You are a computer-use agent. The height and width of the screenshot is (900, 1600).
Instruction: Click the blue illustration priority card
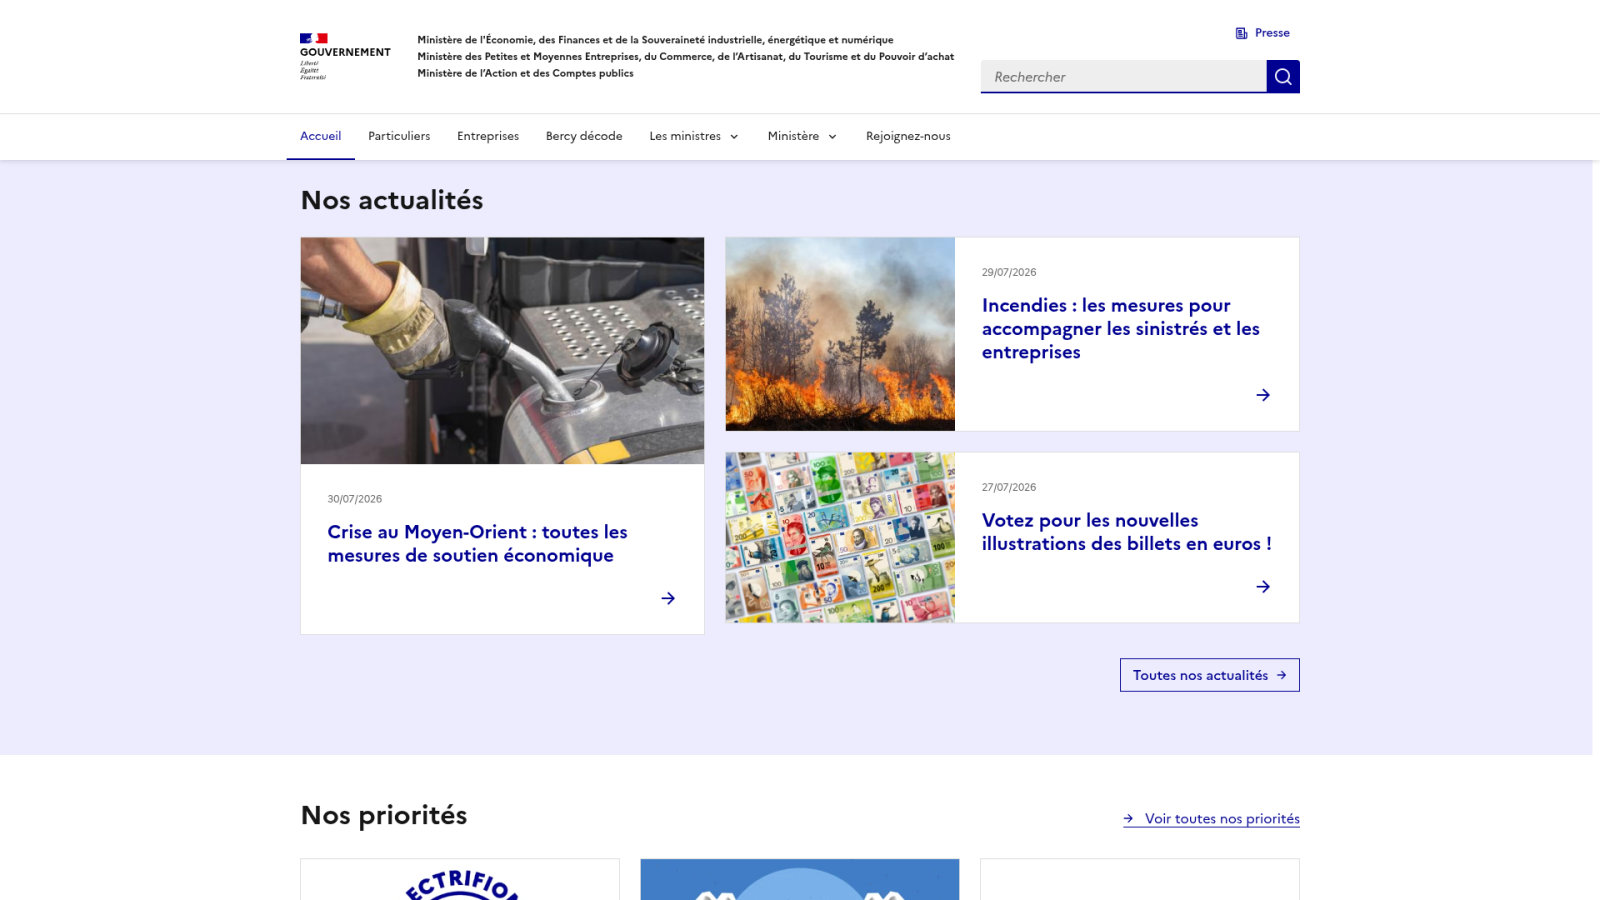point(800,879)
